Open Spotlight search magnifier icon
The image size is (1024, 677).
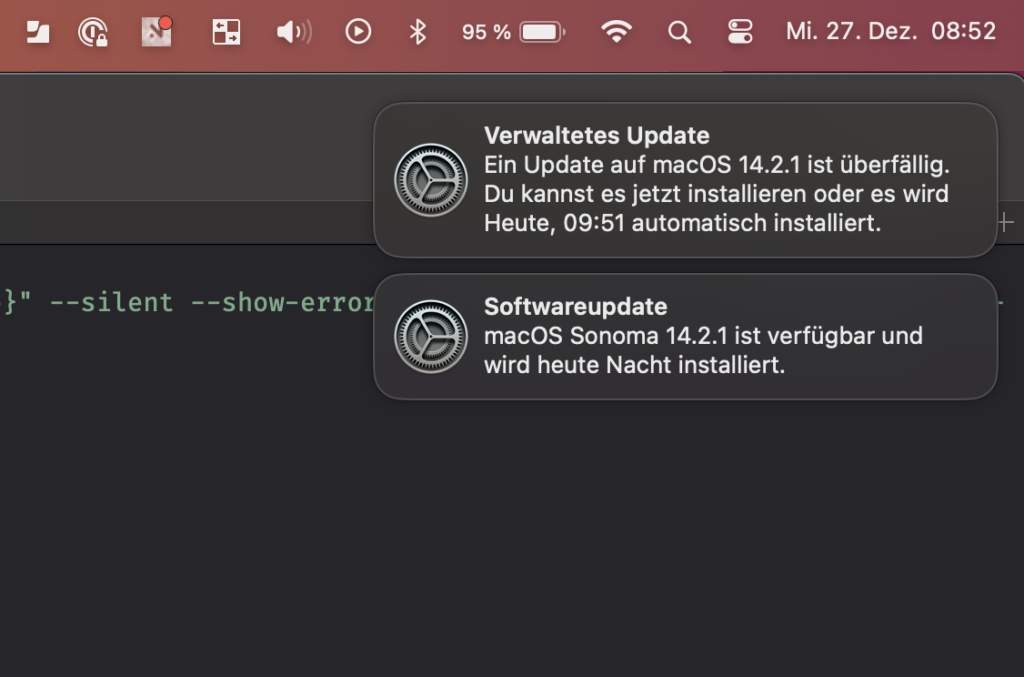point(679,31)
